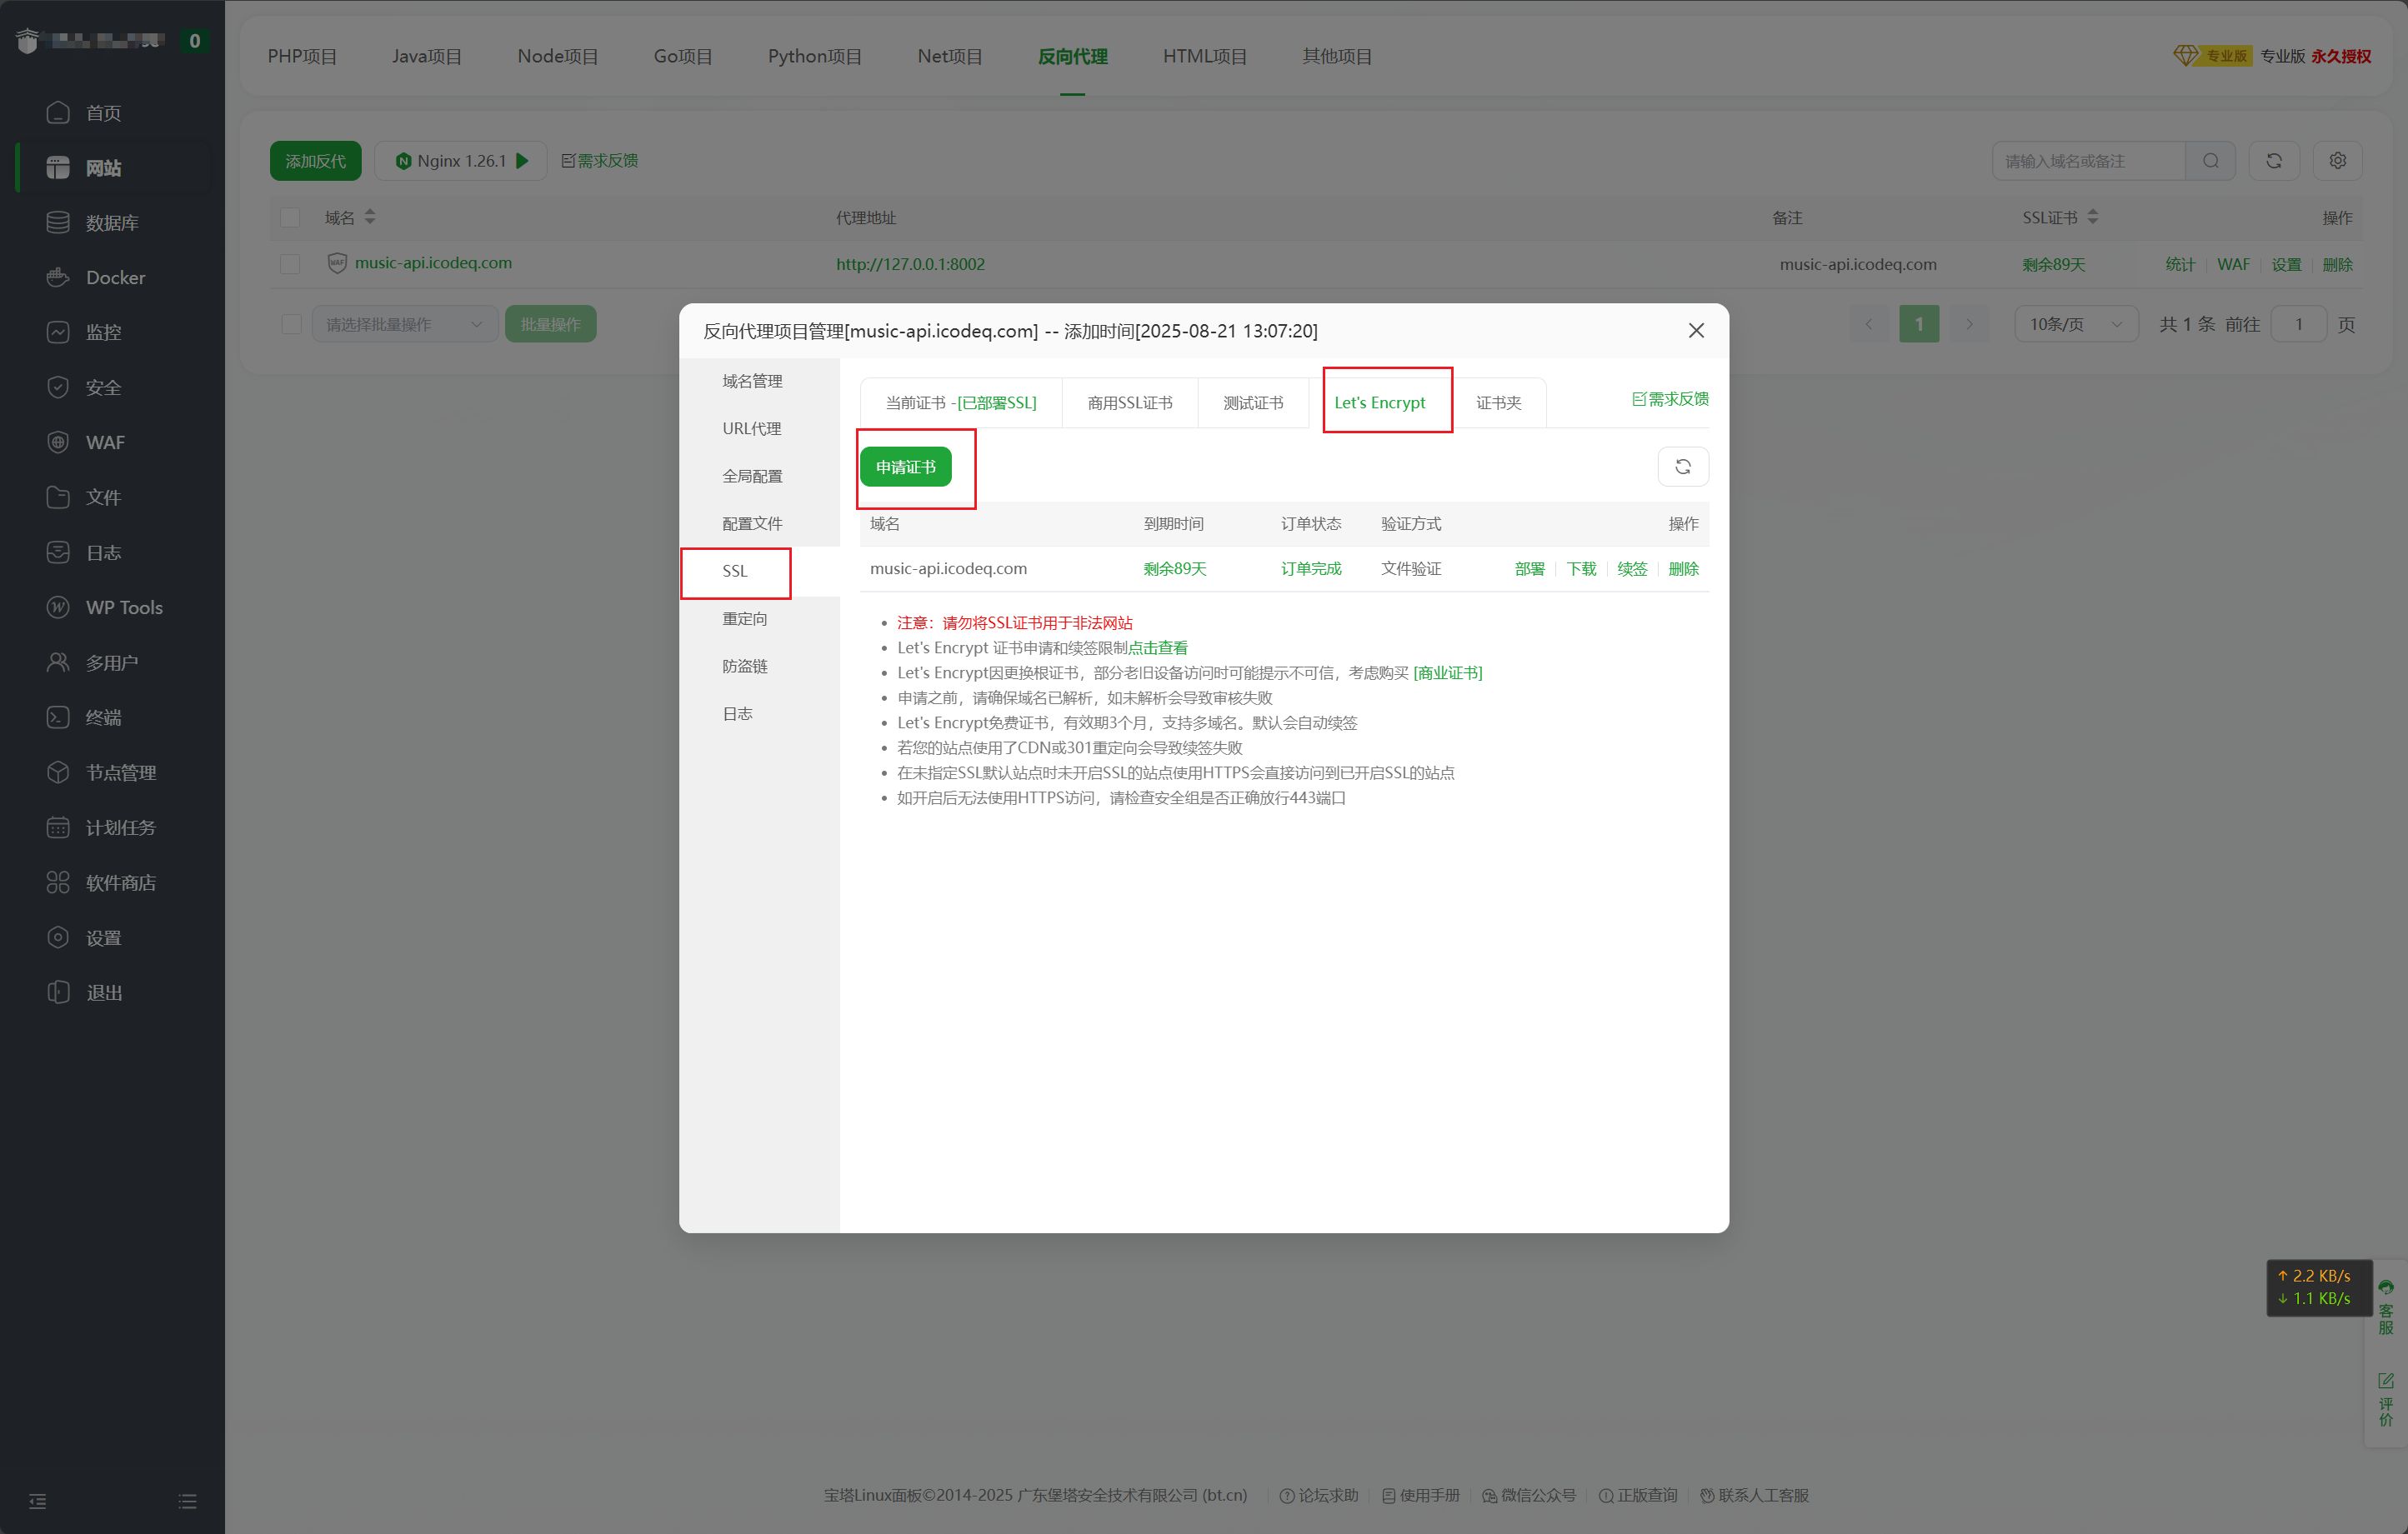The image size is (2408, 1534).
Task: Open the 设置 settings sidebar icon
Action: click(x=58, y=937)
